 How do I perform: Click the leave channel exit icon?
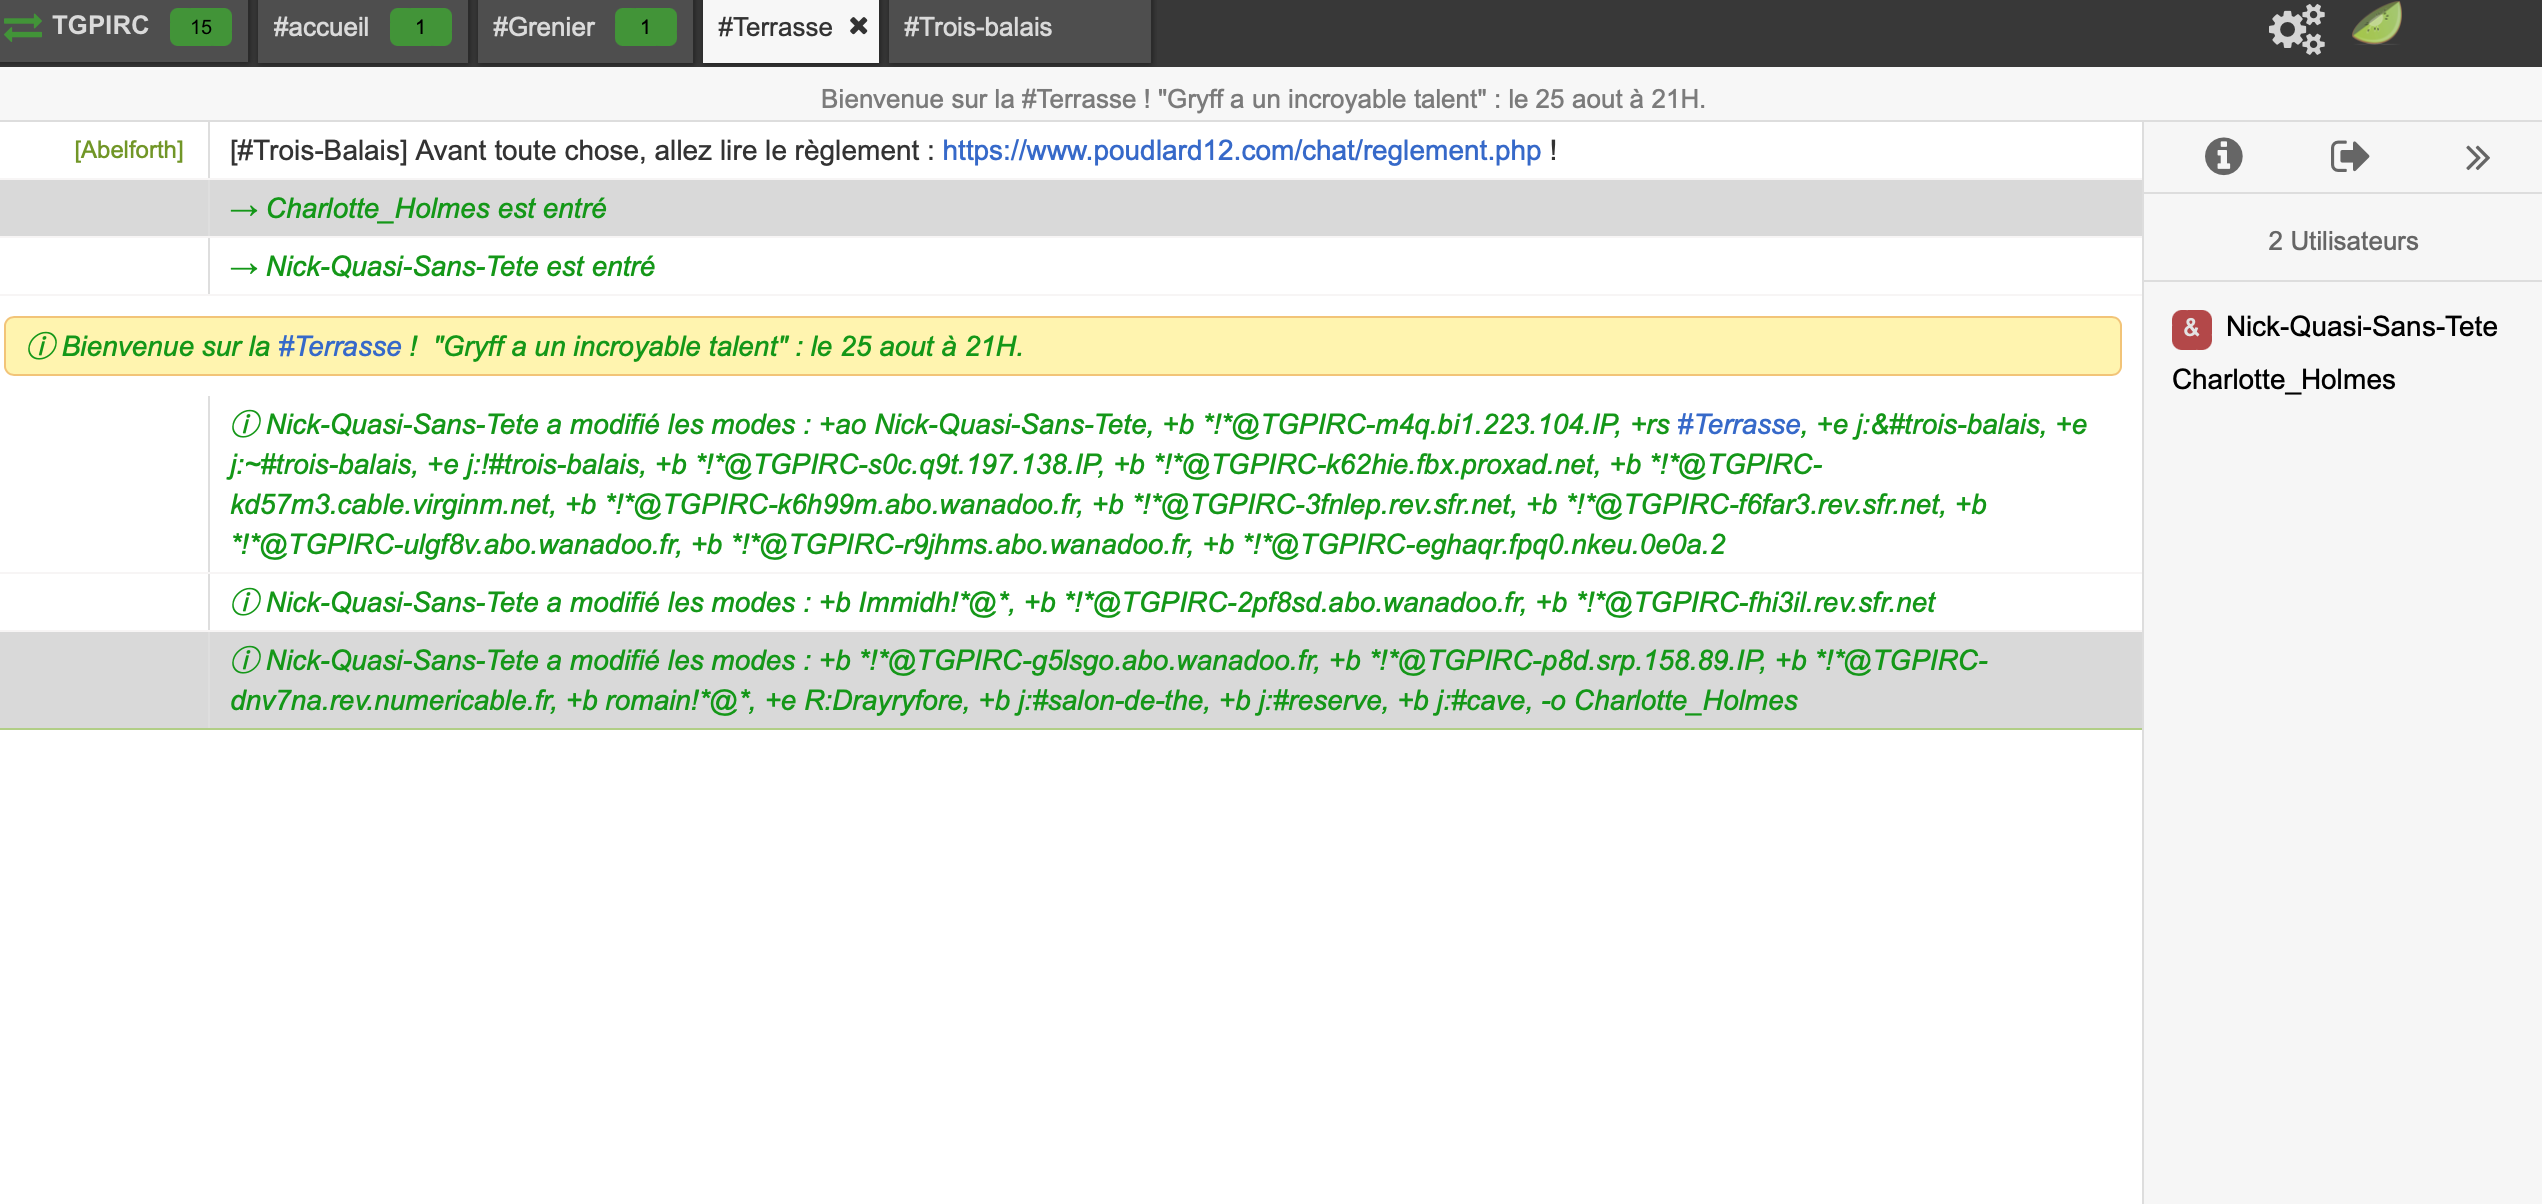point(2349,156)
